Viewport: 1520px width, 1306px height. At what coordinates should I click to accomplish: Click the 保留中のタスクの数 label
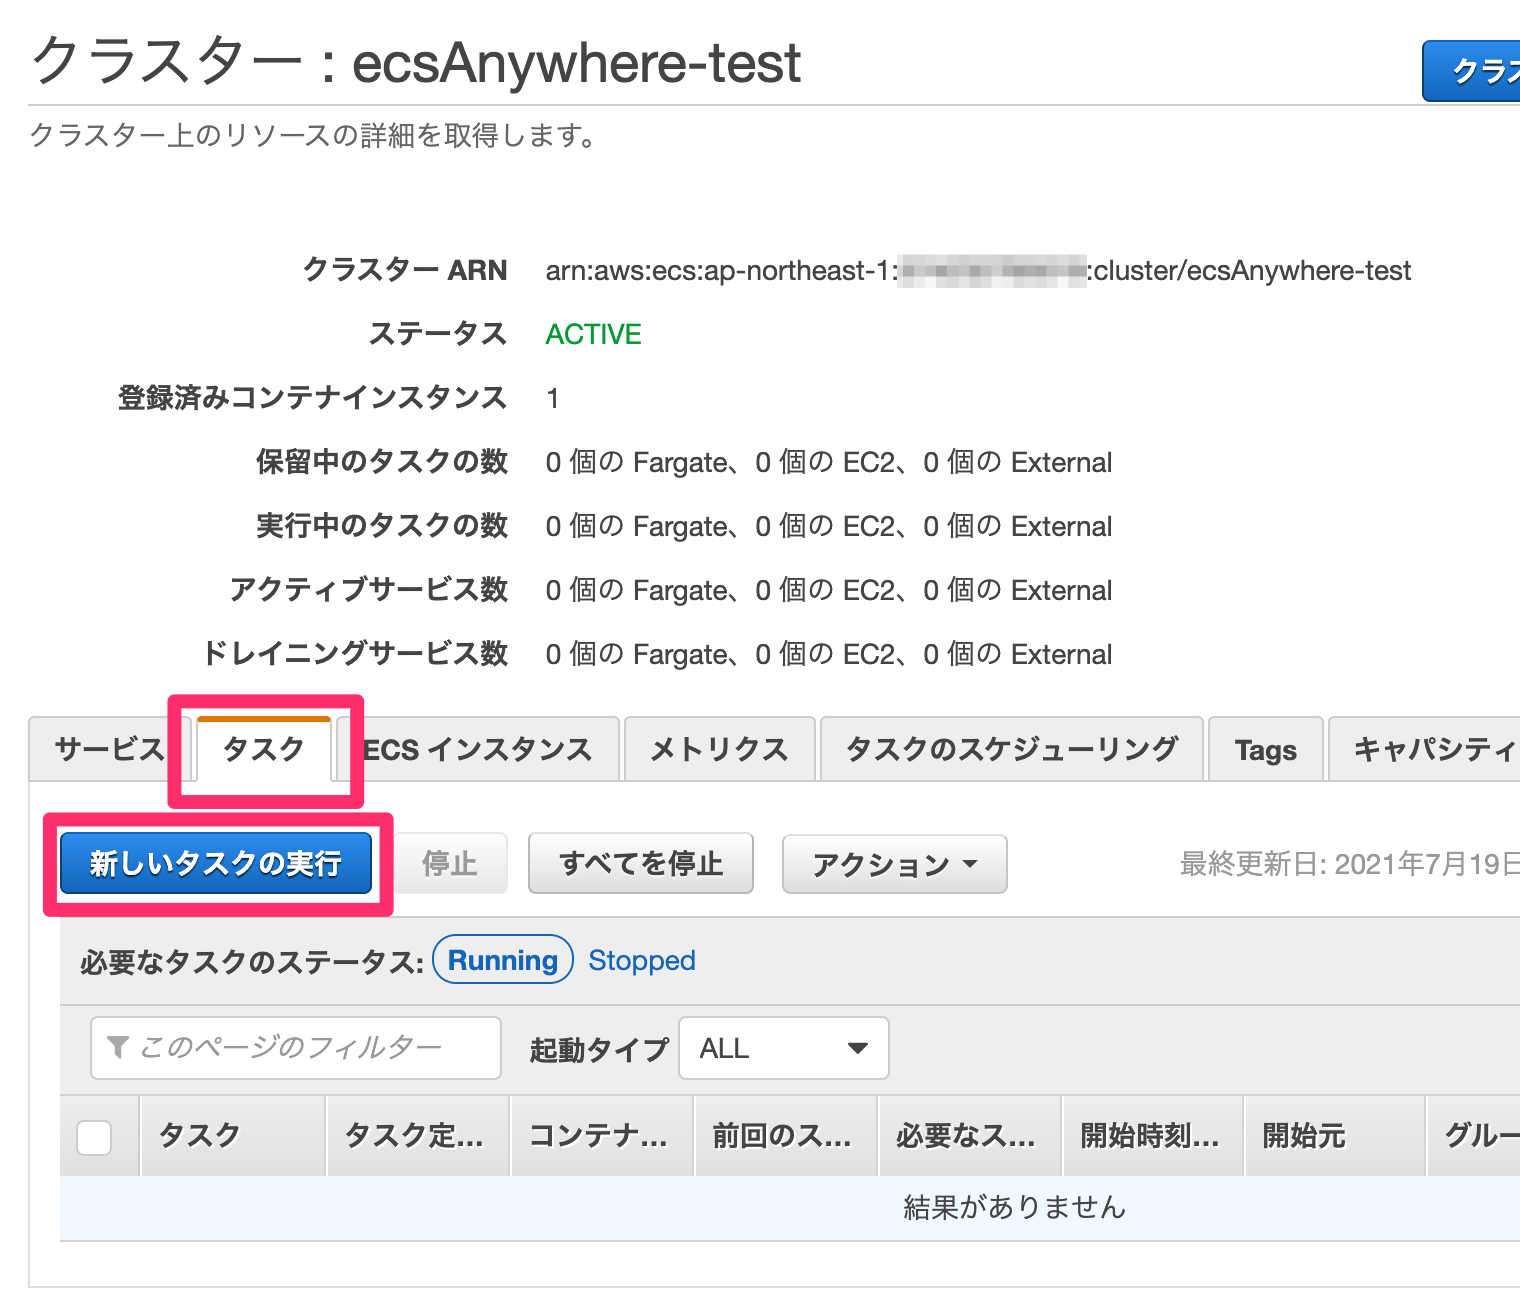point(382,462)
